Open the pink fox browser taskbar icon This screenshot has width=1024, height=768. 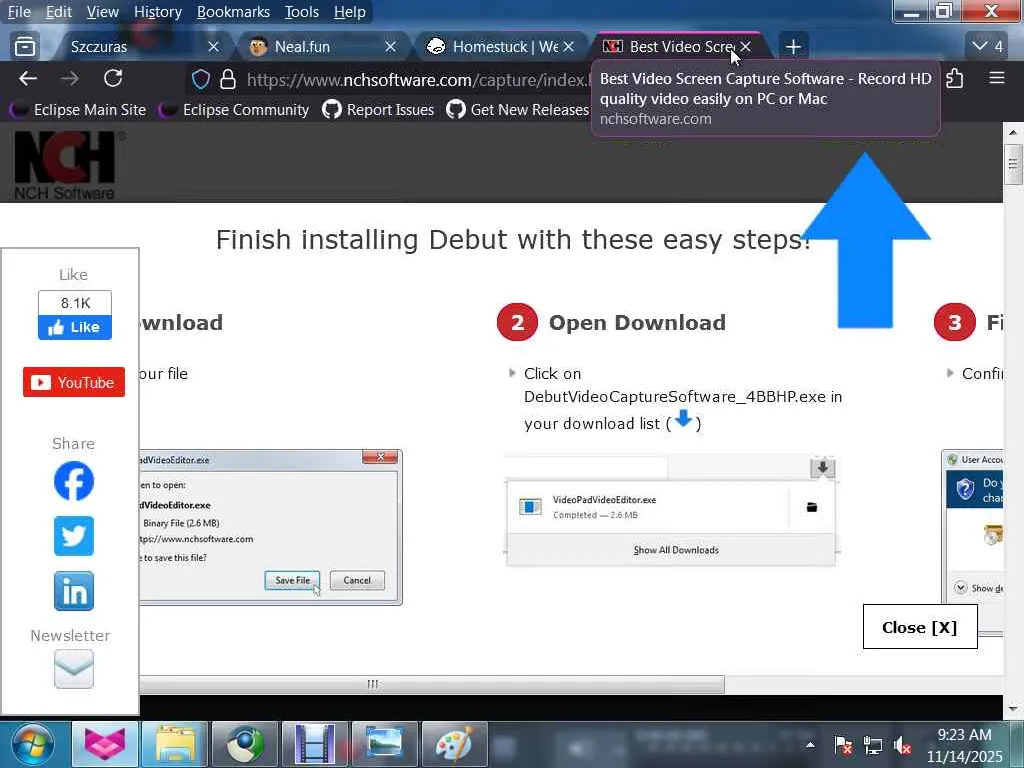click(104, 744)
